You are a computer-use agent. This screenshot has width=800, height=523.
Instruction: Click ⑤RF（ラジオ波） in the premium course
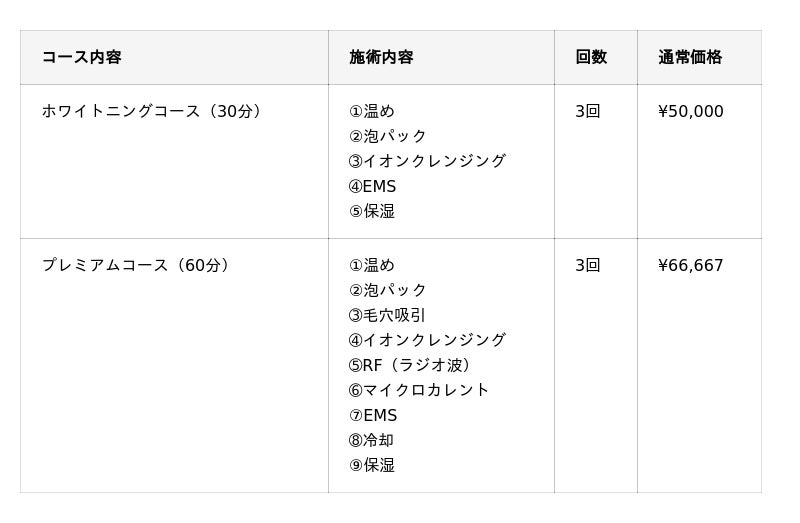click(x=412, y=365)
